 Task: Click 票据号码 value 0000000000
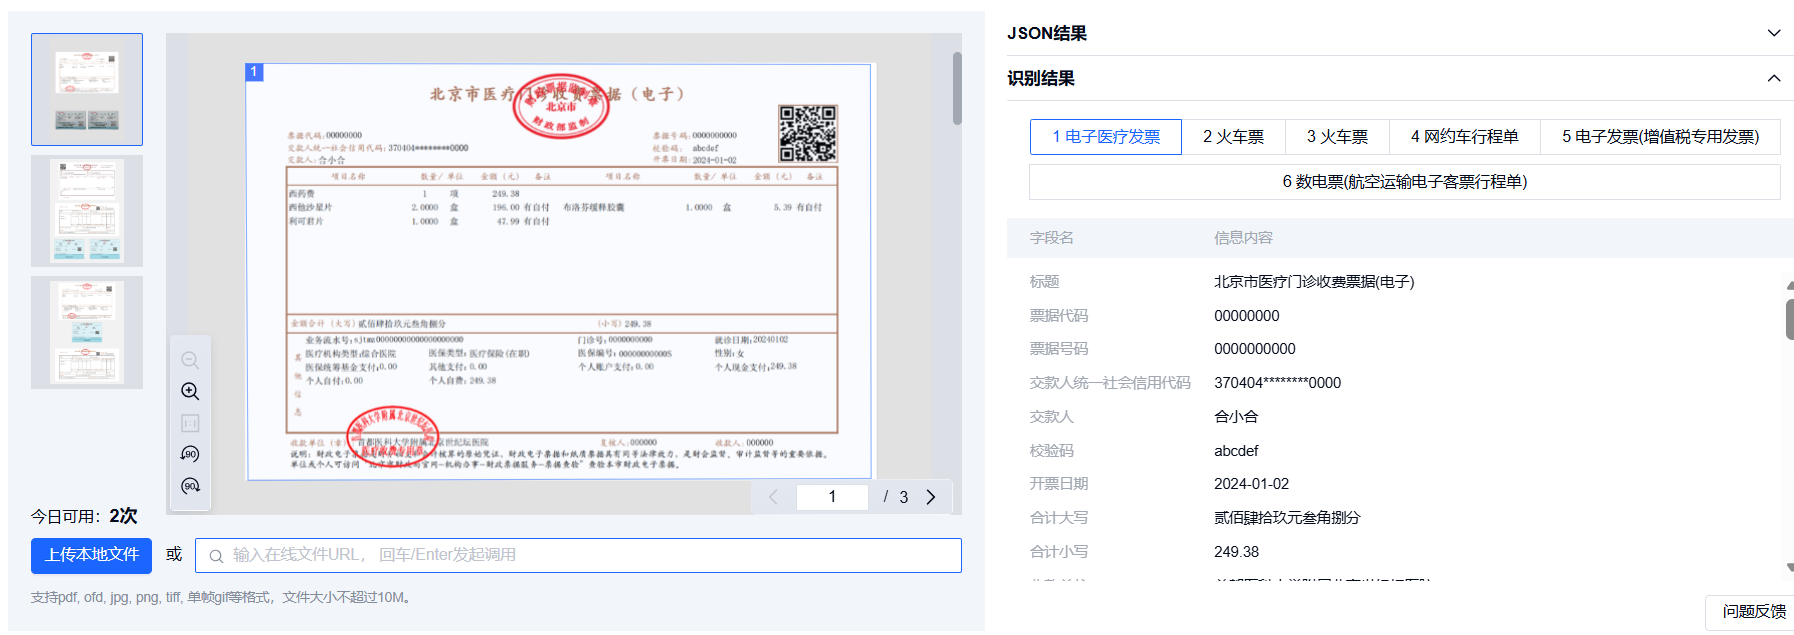pos(1255,349)
